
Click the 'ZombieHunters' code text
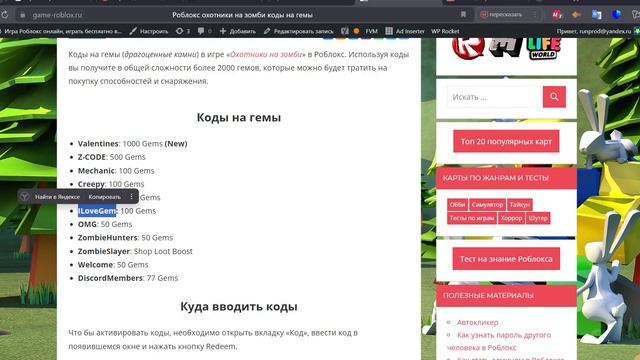tap(108, 238)
